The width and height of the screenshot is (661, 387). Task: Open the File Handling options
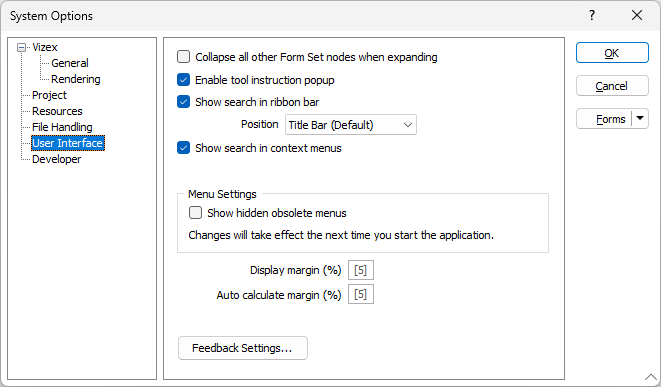pyautogui.click(x=62, y=127)
